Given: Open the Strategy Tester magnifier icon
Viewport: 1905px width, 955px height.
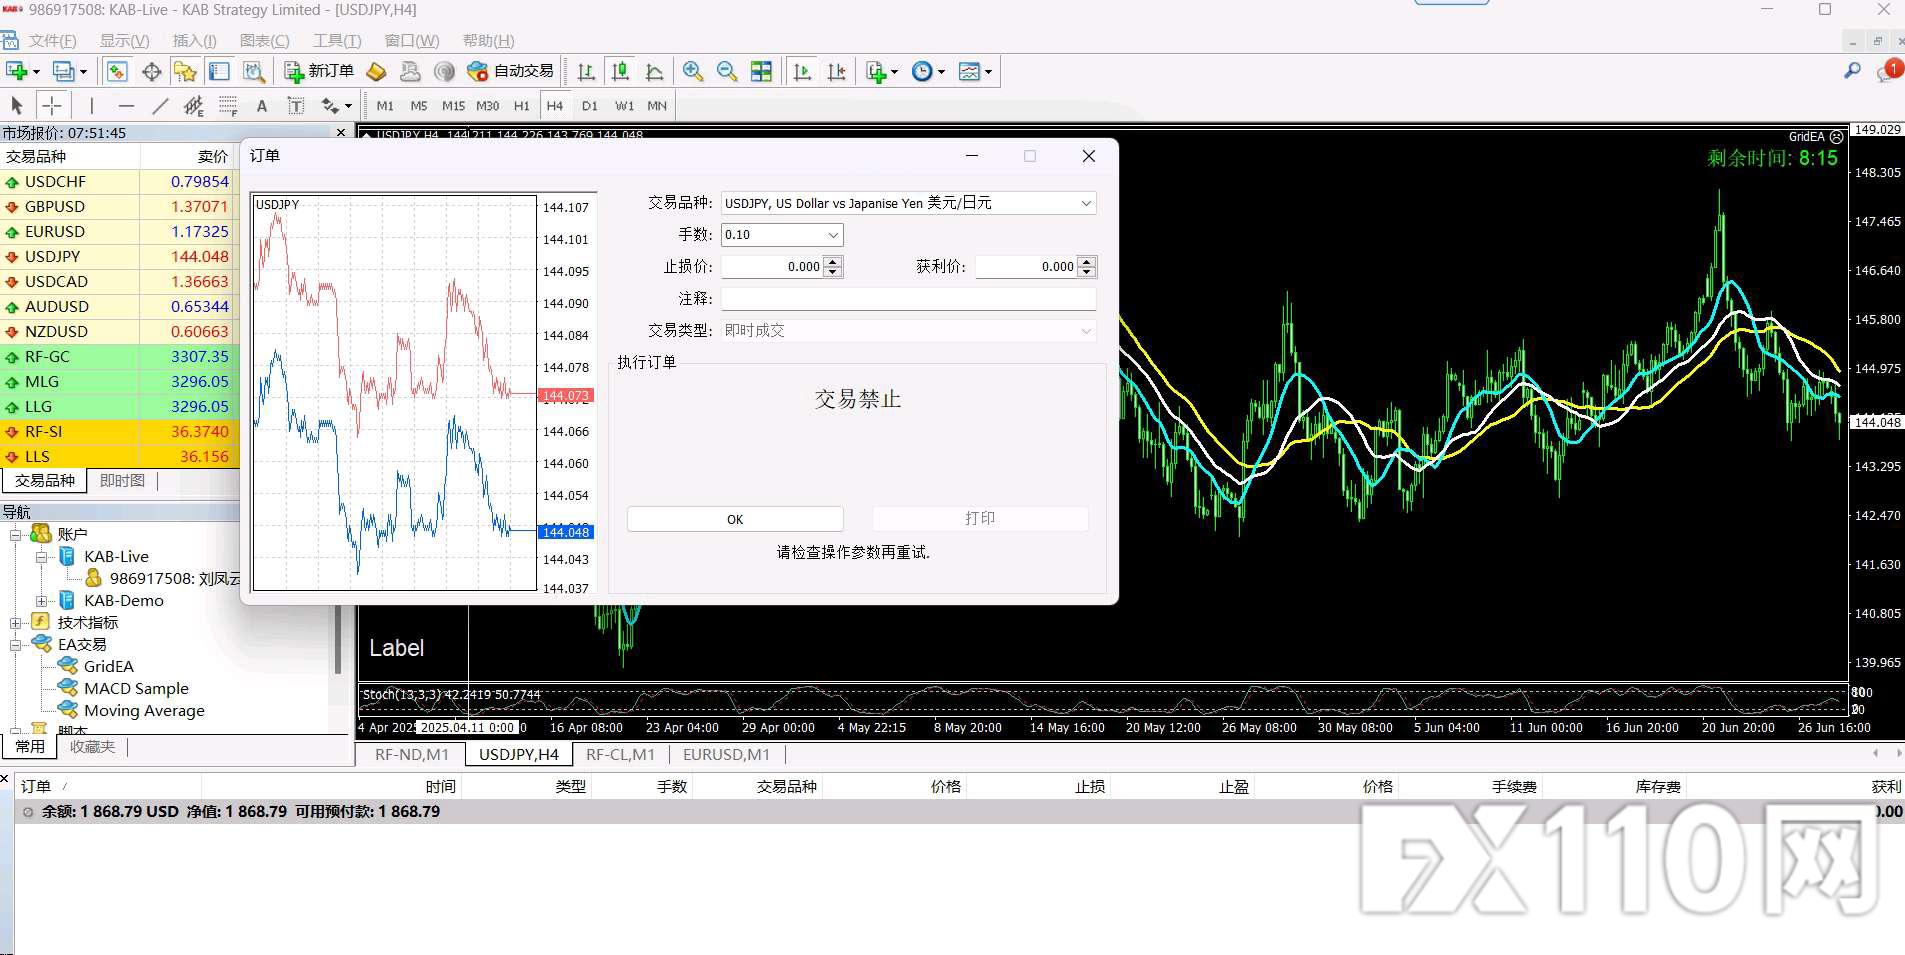Looking at the screenshot, I should [x=254, y=71].
